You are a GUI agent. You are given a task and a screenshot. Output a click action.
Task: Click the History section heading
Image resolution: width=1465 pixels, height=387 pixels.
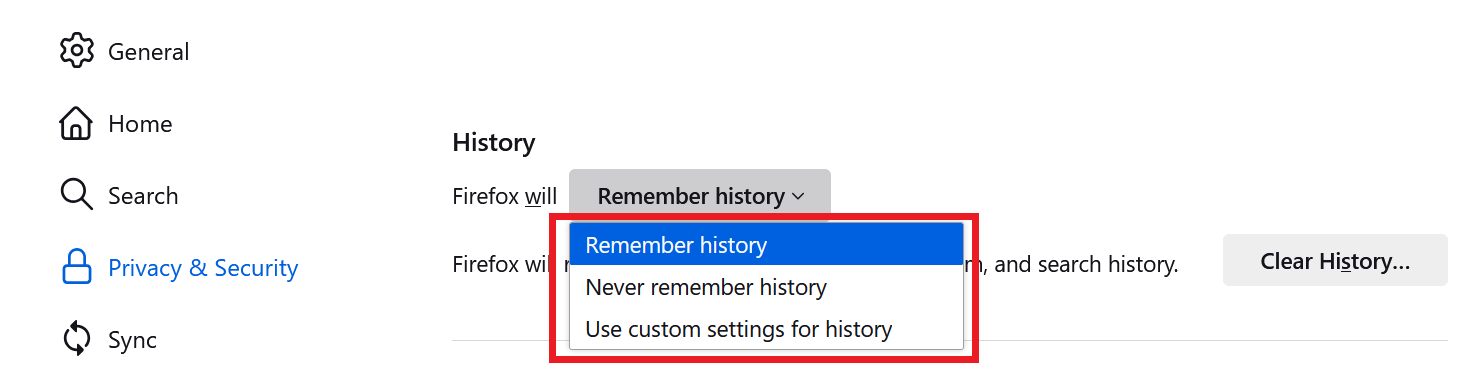pos(494,143)
